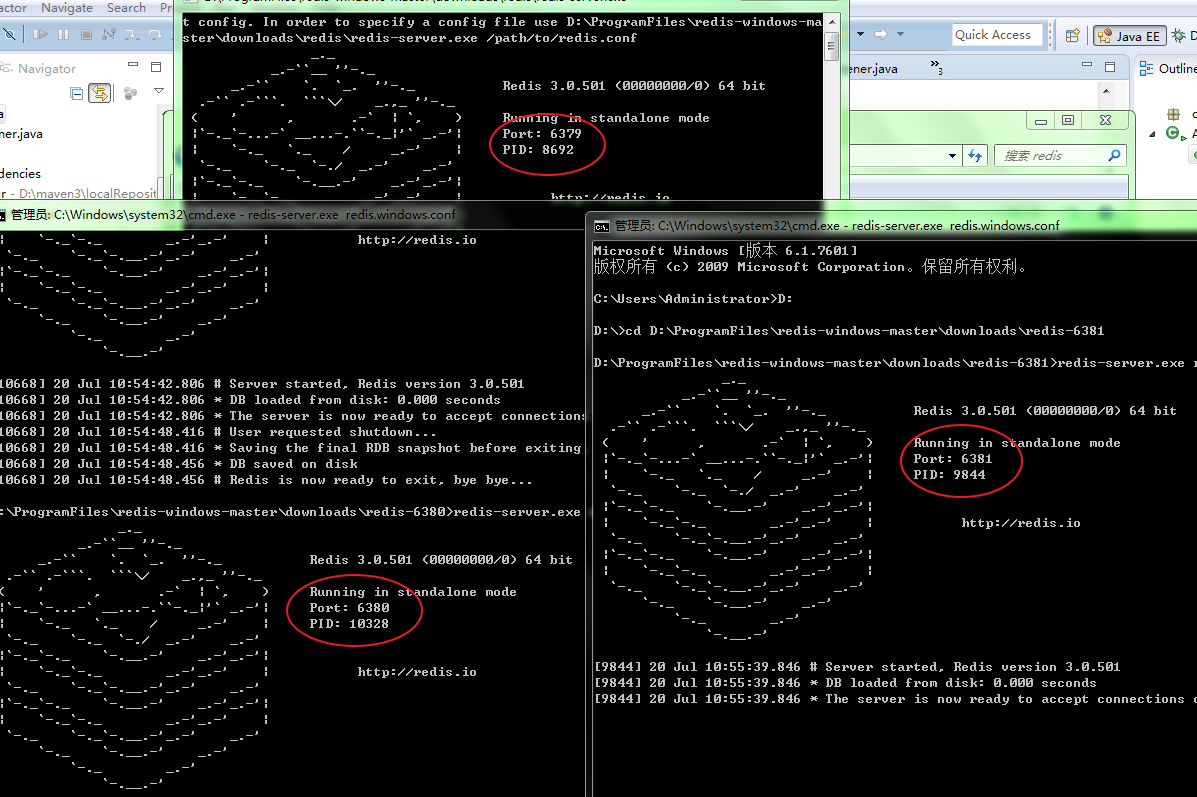Switch to the Java EE perspective
The height and width of the screenshot is (797, 1197).
(x=1129, y=36)
